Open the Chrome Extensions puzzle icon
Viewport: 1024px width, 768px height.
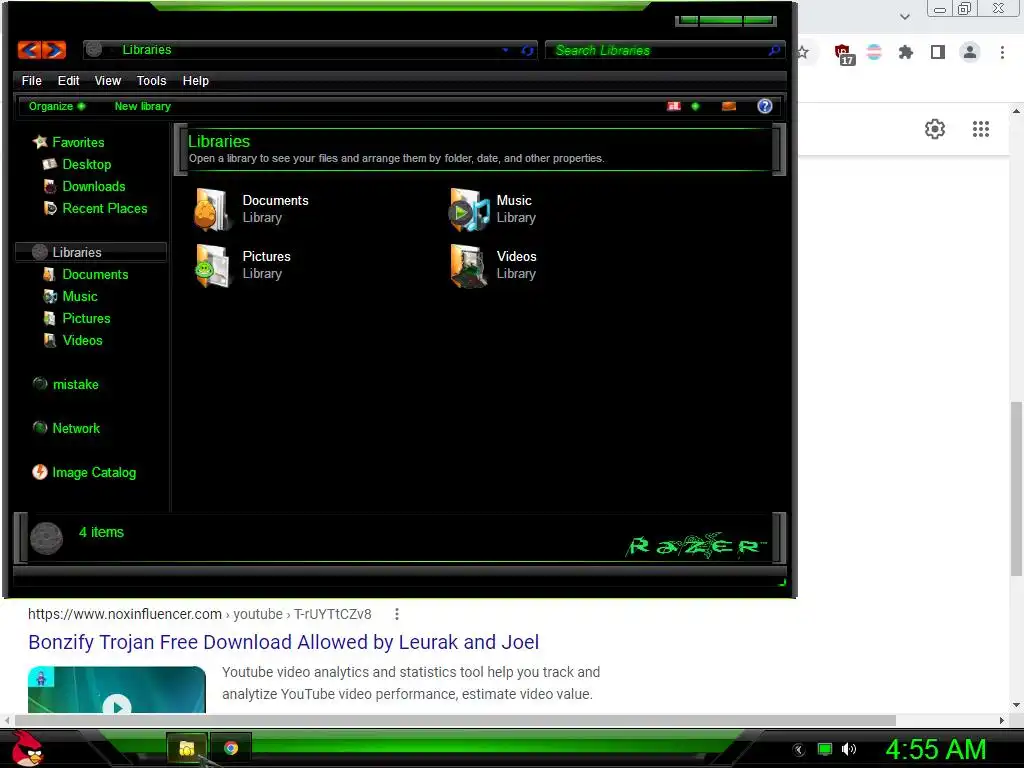coord(905,52)
